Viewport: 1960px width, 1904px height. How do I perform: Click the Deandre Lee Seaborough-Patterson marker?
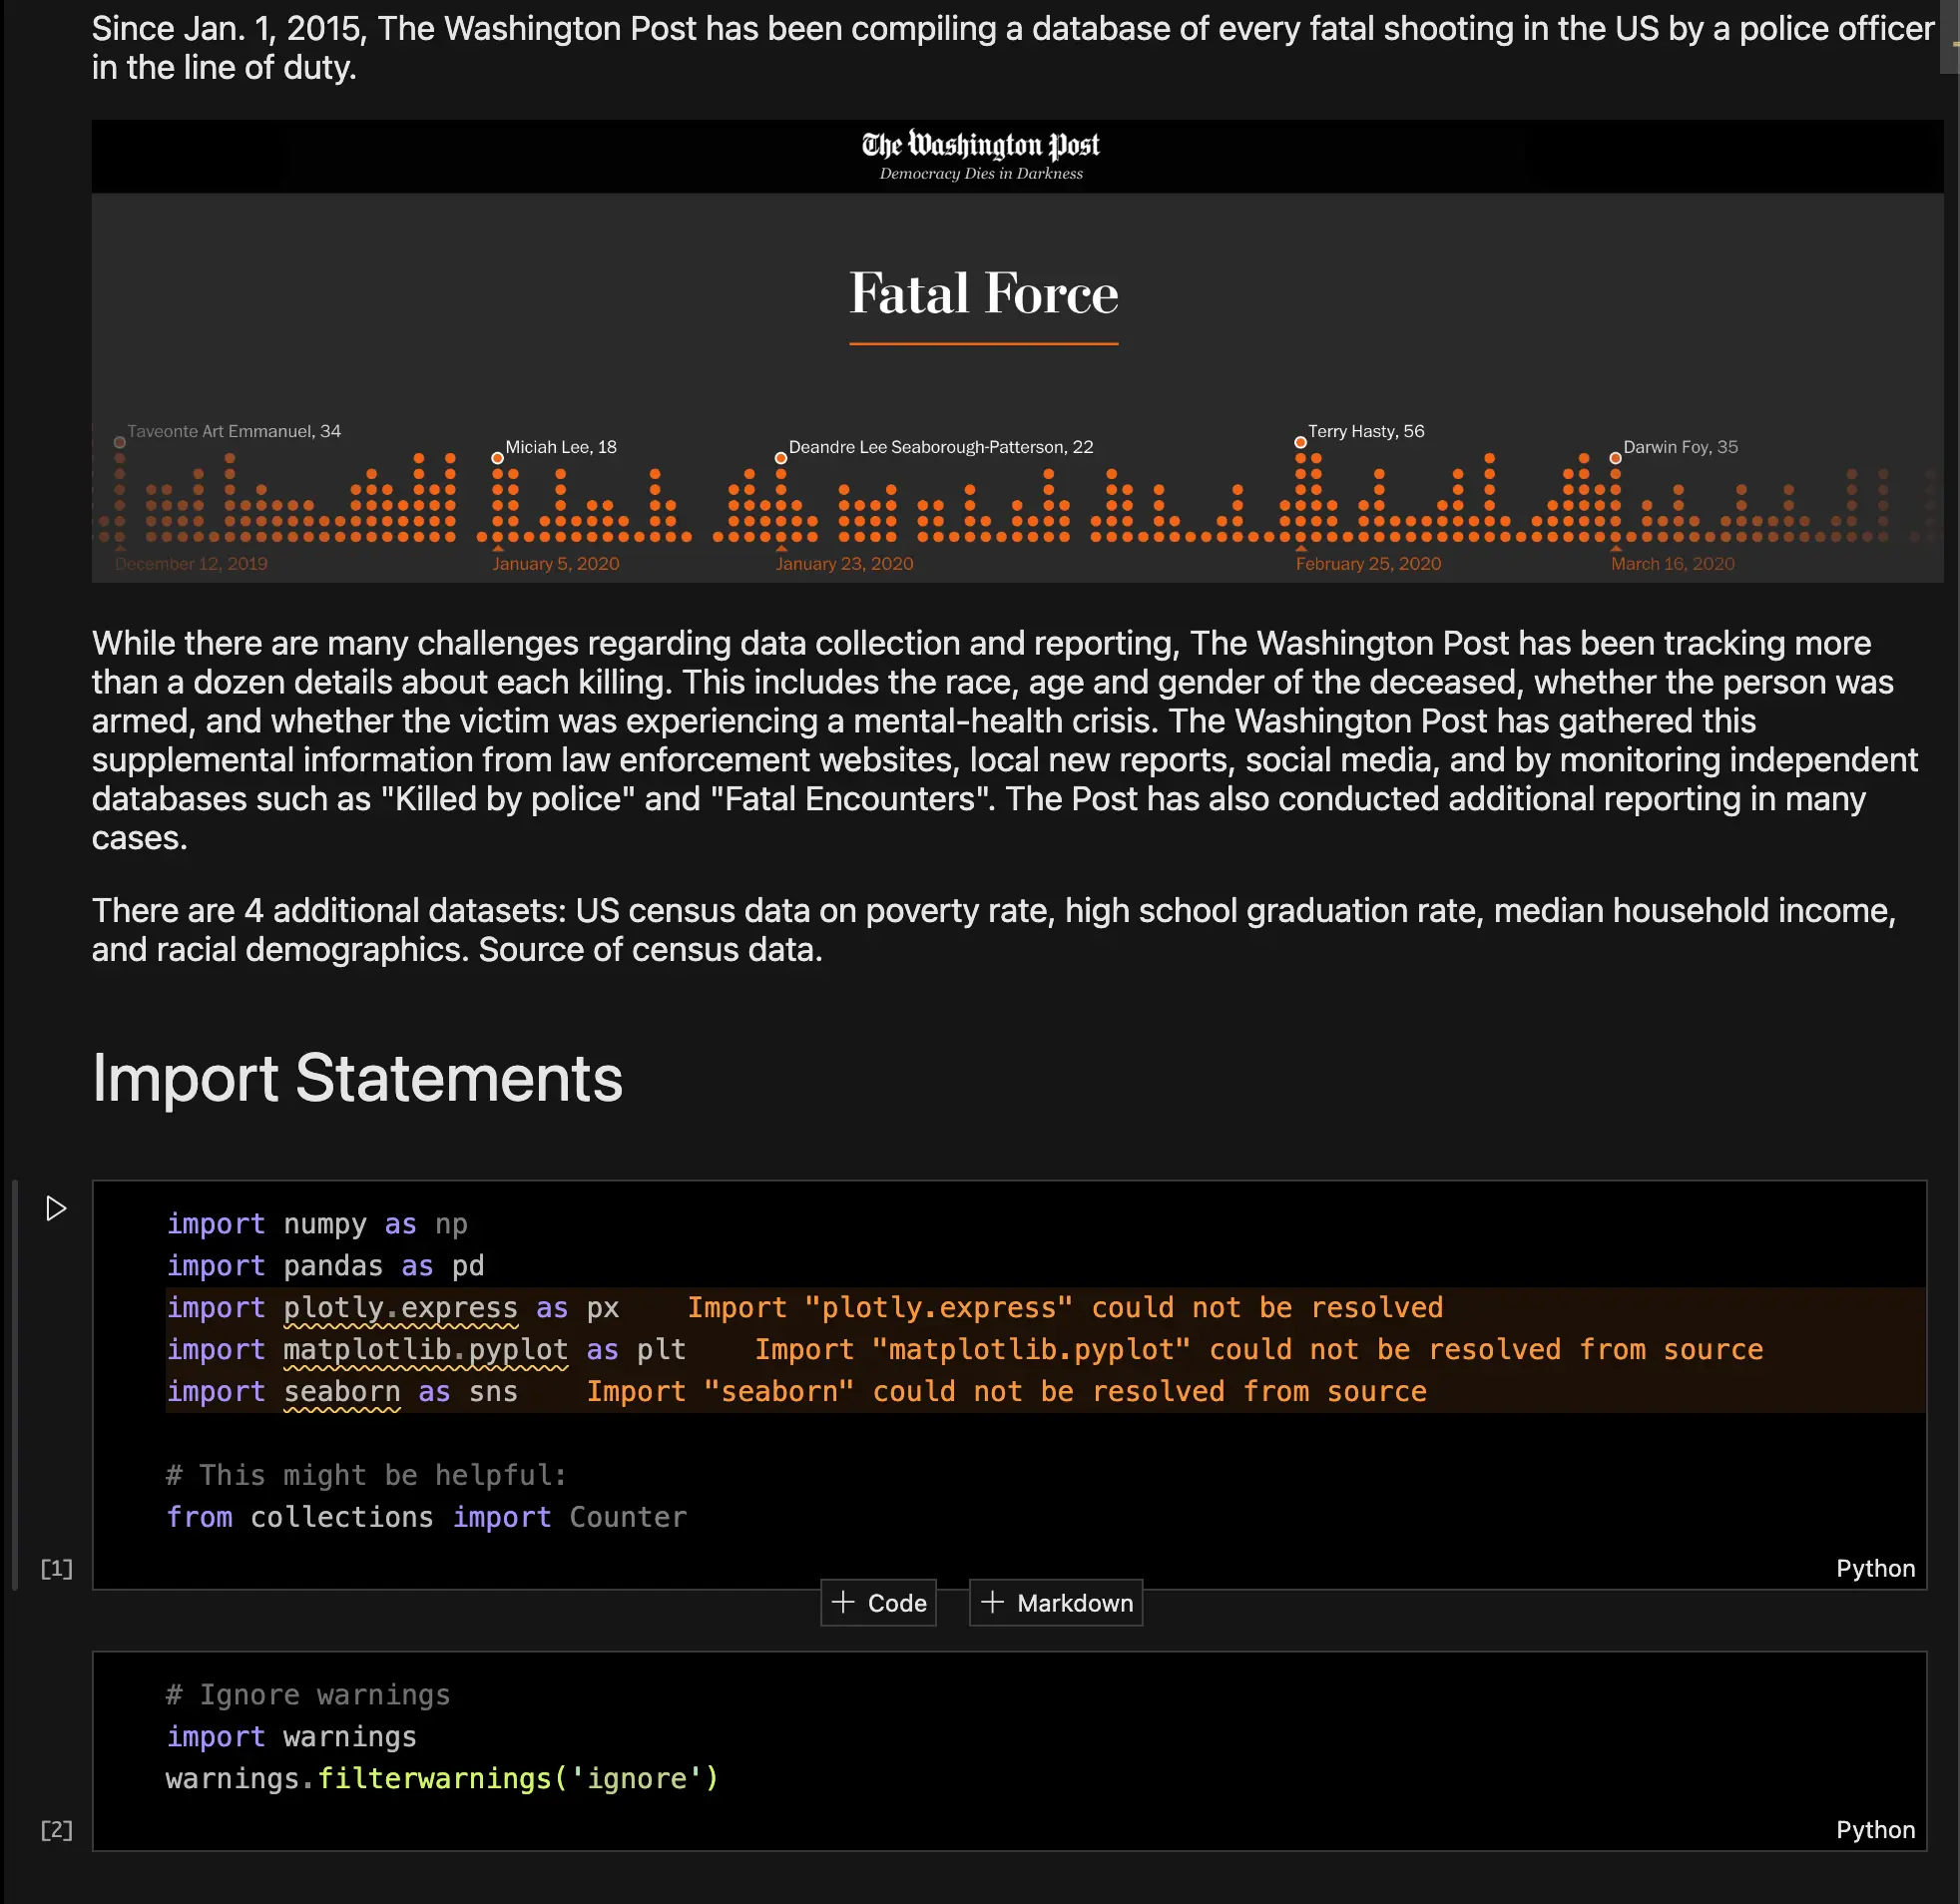(x=781, y=458)
